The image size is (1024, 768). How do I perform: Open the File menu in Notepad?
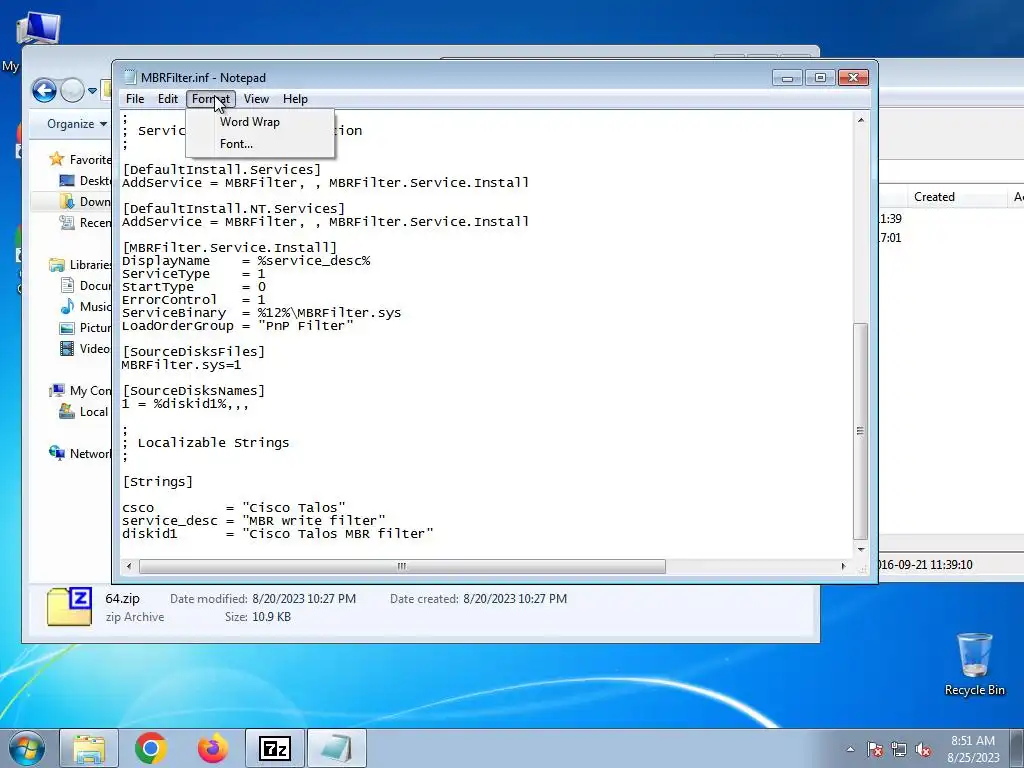pos(135,99)
